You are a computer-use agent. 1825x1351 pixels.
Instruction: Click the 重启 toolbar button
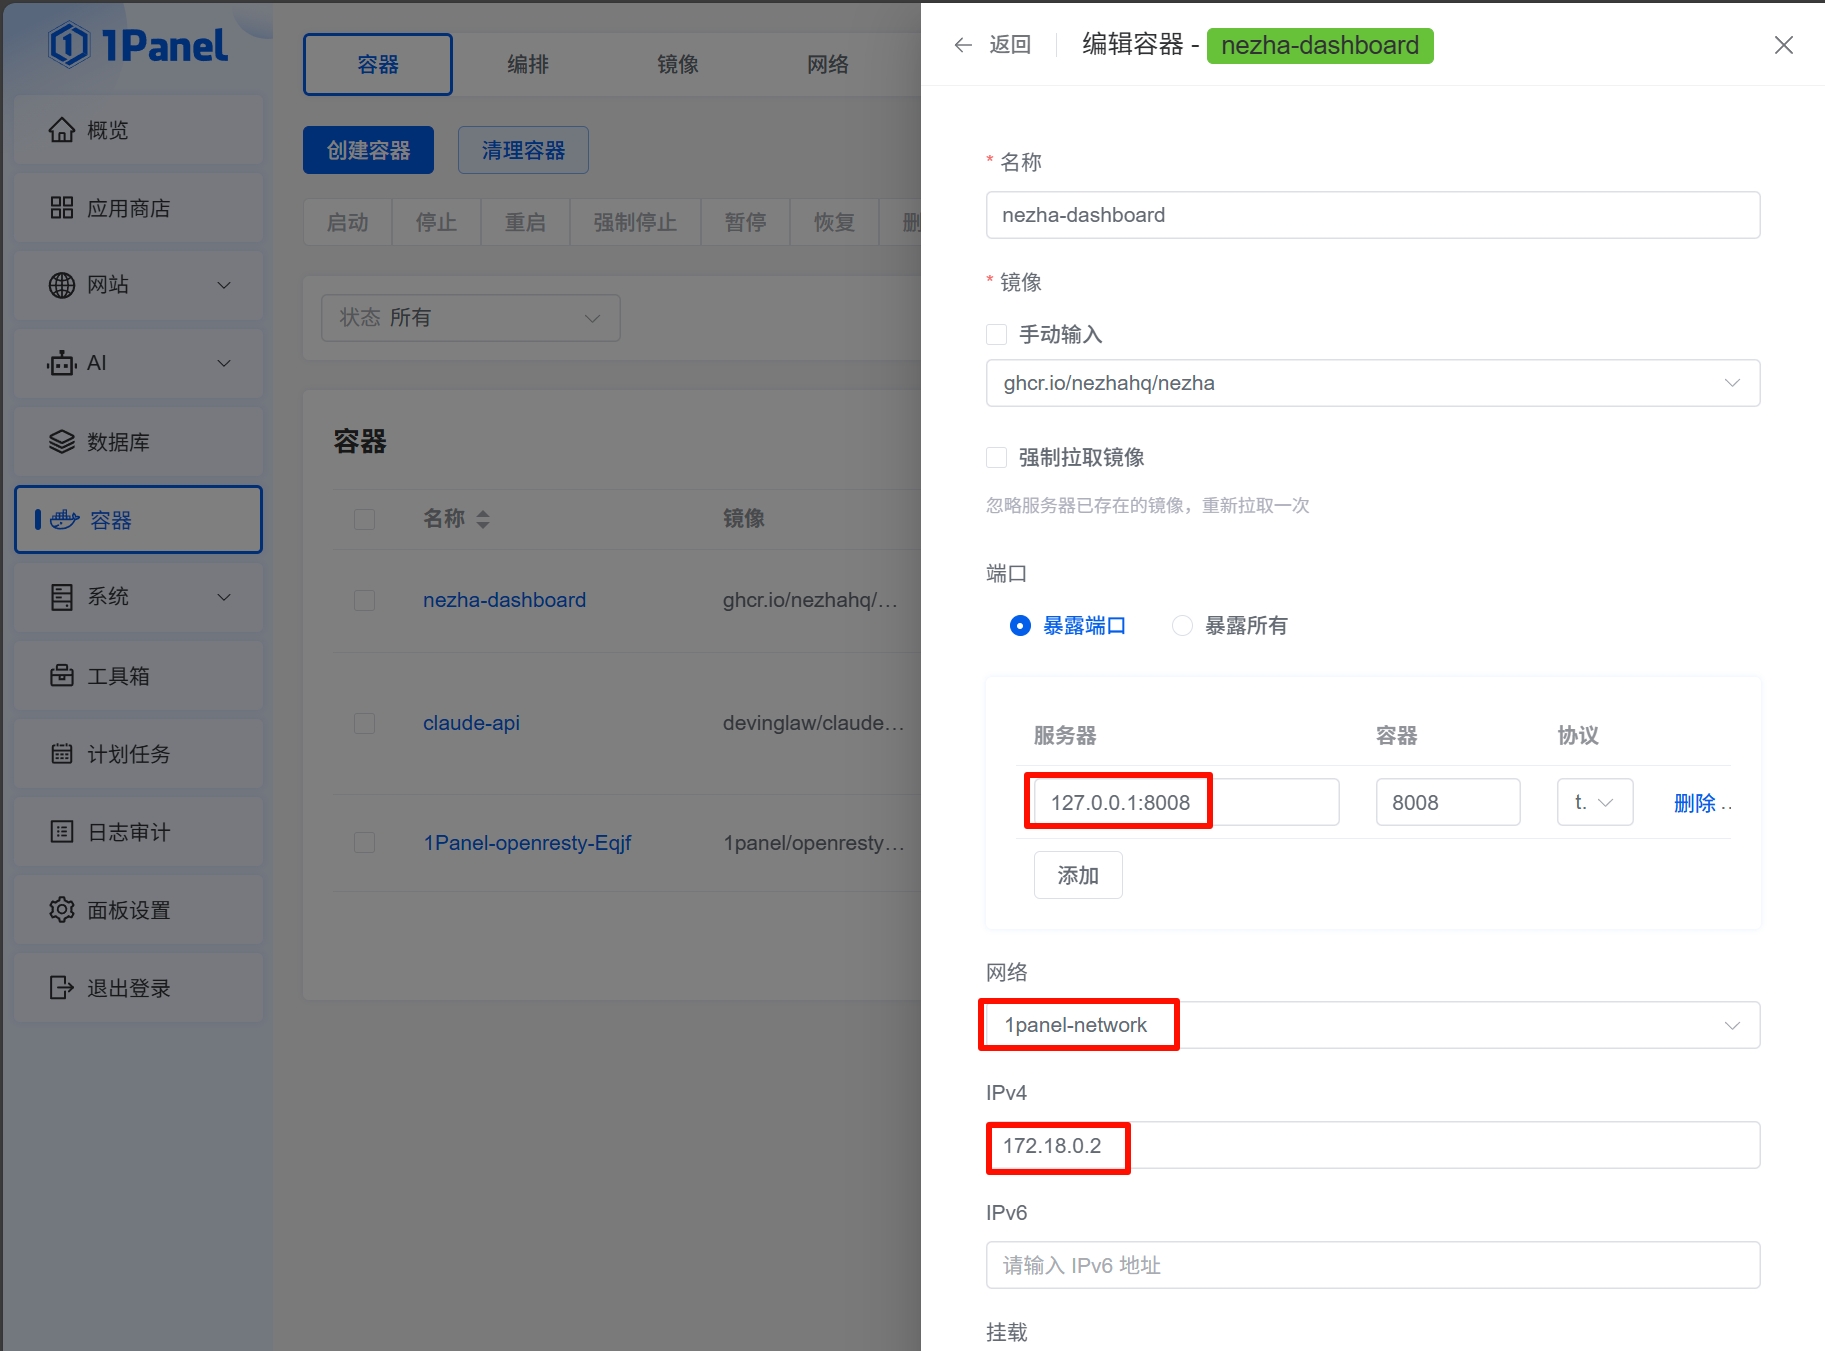525,222
